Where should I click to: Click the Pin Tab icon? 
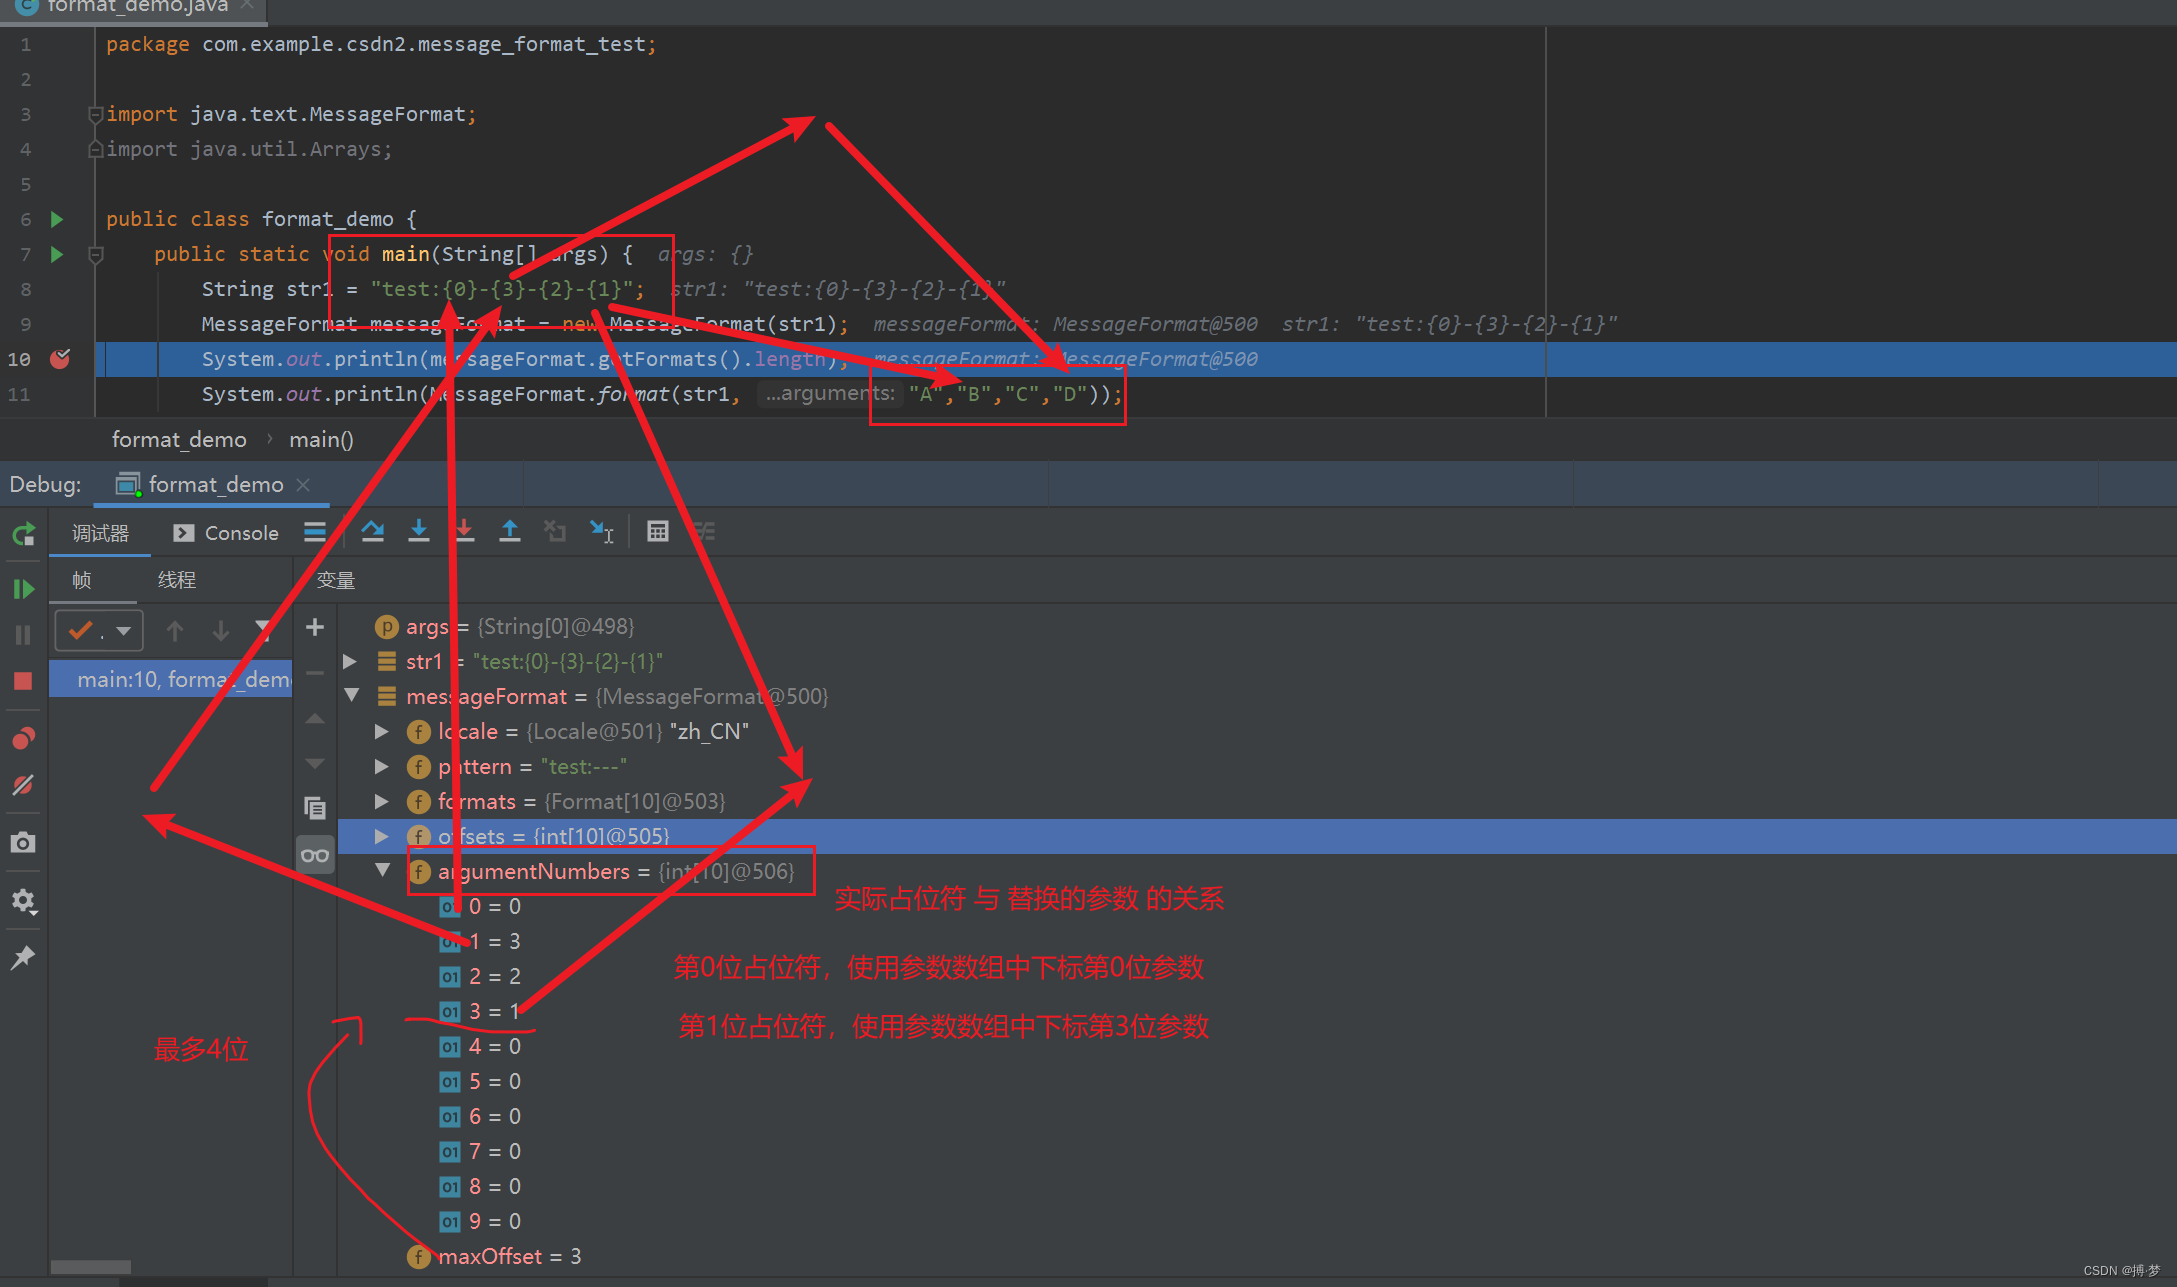coord(23,957)
